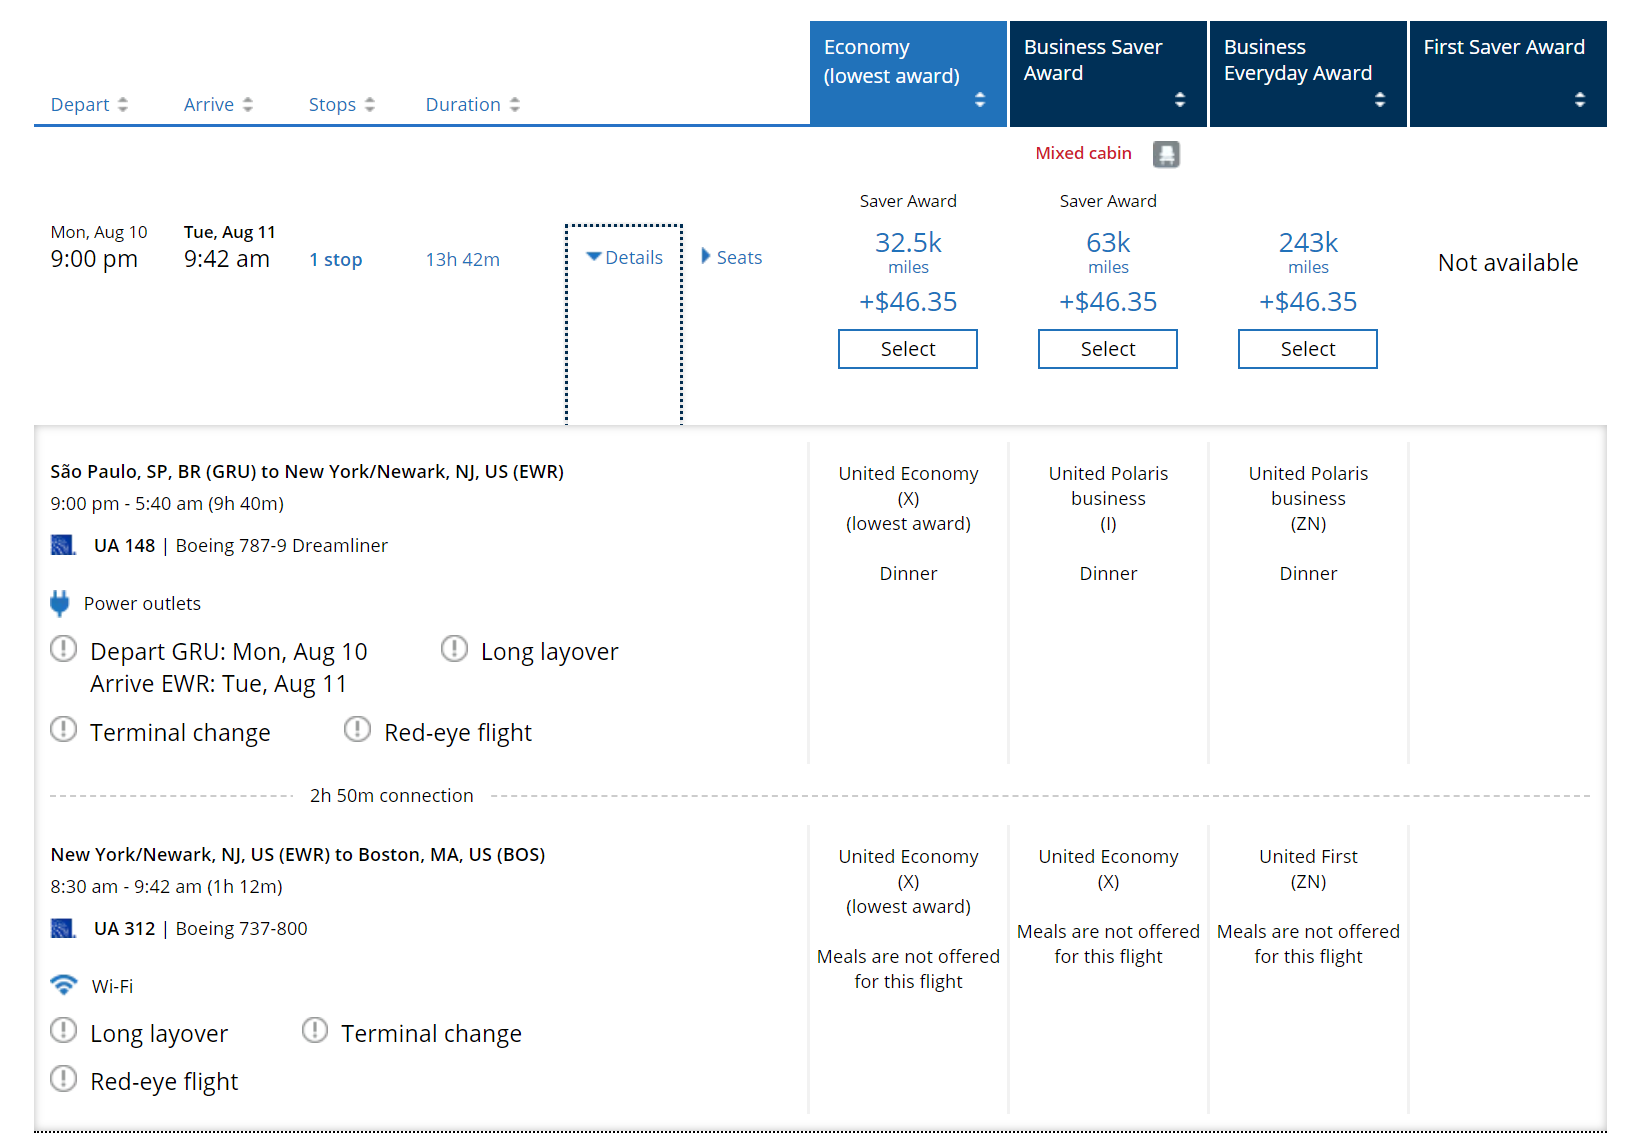Click the United First (ZN) fare class
This screenshot has height=1141, width=1634.
[x=1308, y=869]
